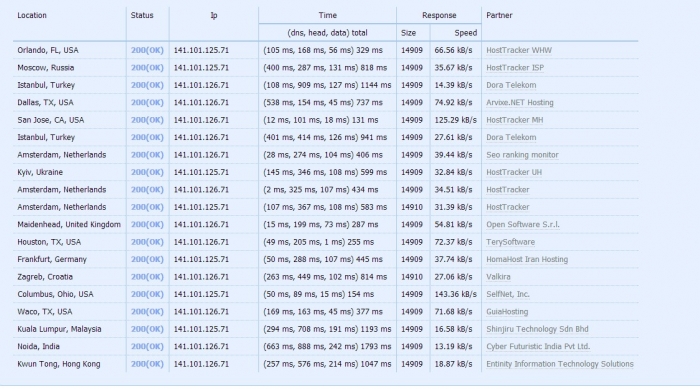The image size is (700, 389).
Task: Click the 200(OK) status for Zagreb, Croatia
Action: 147,277
